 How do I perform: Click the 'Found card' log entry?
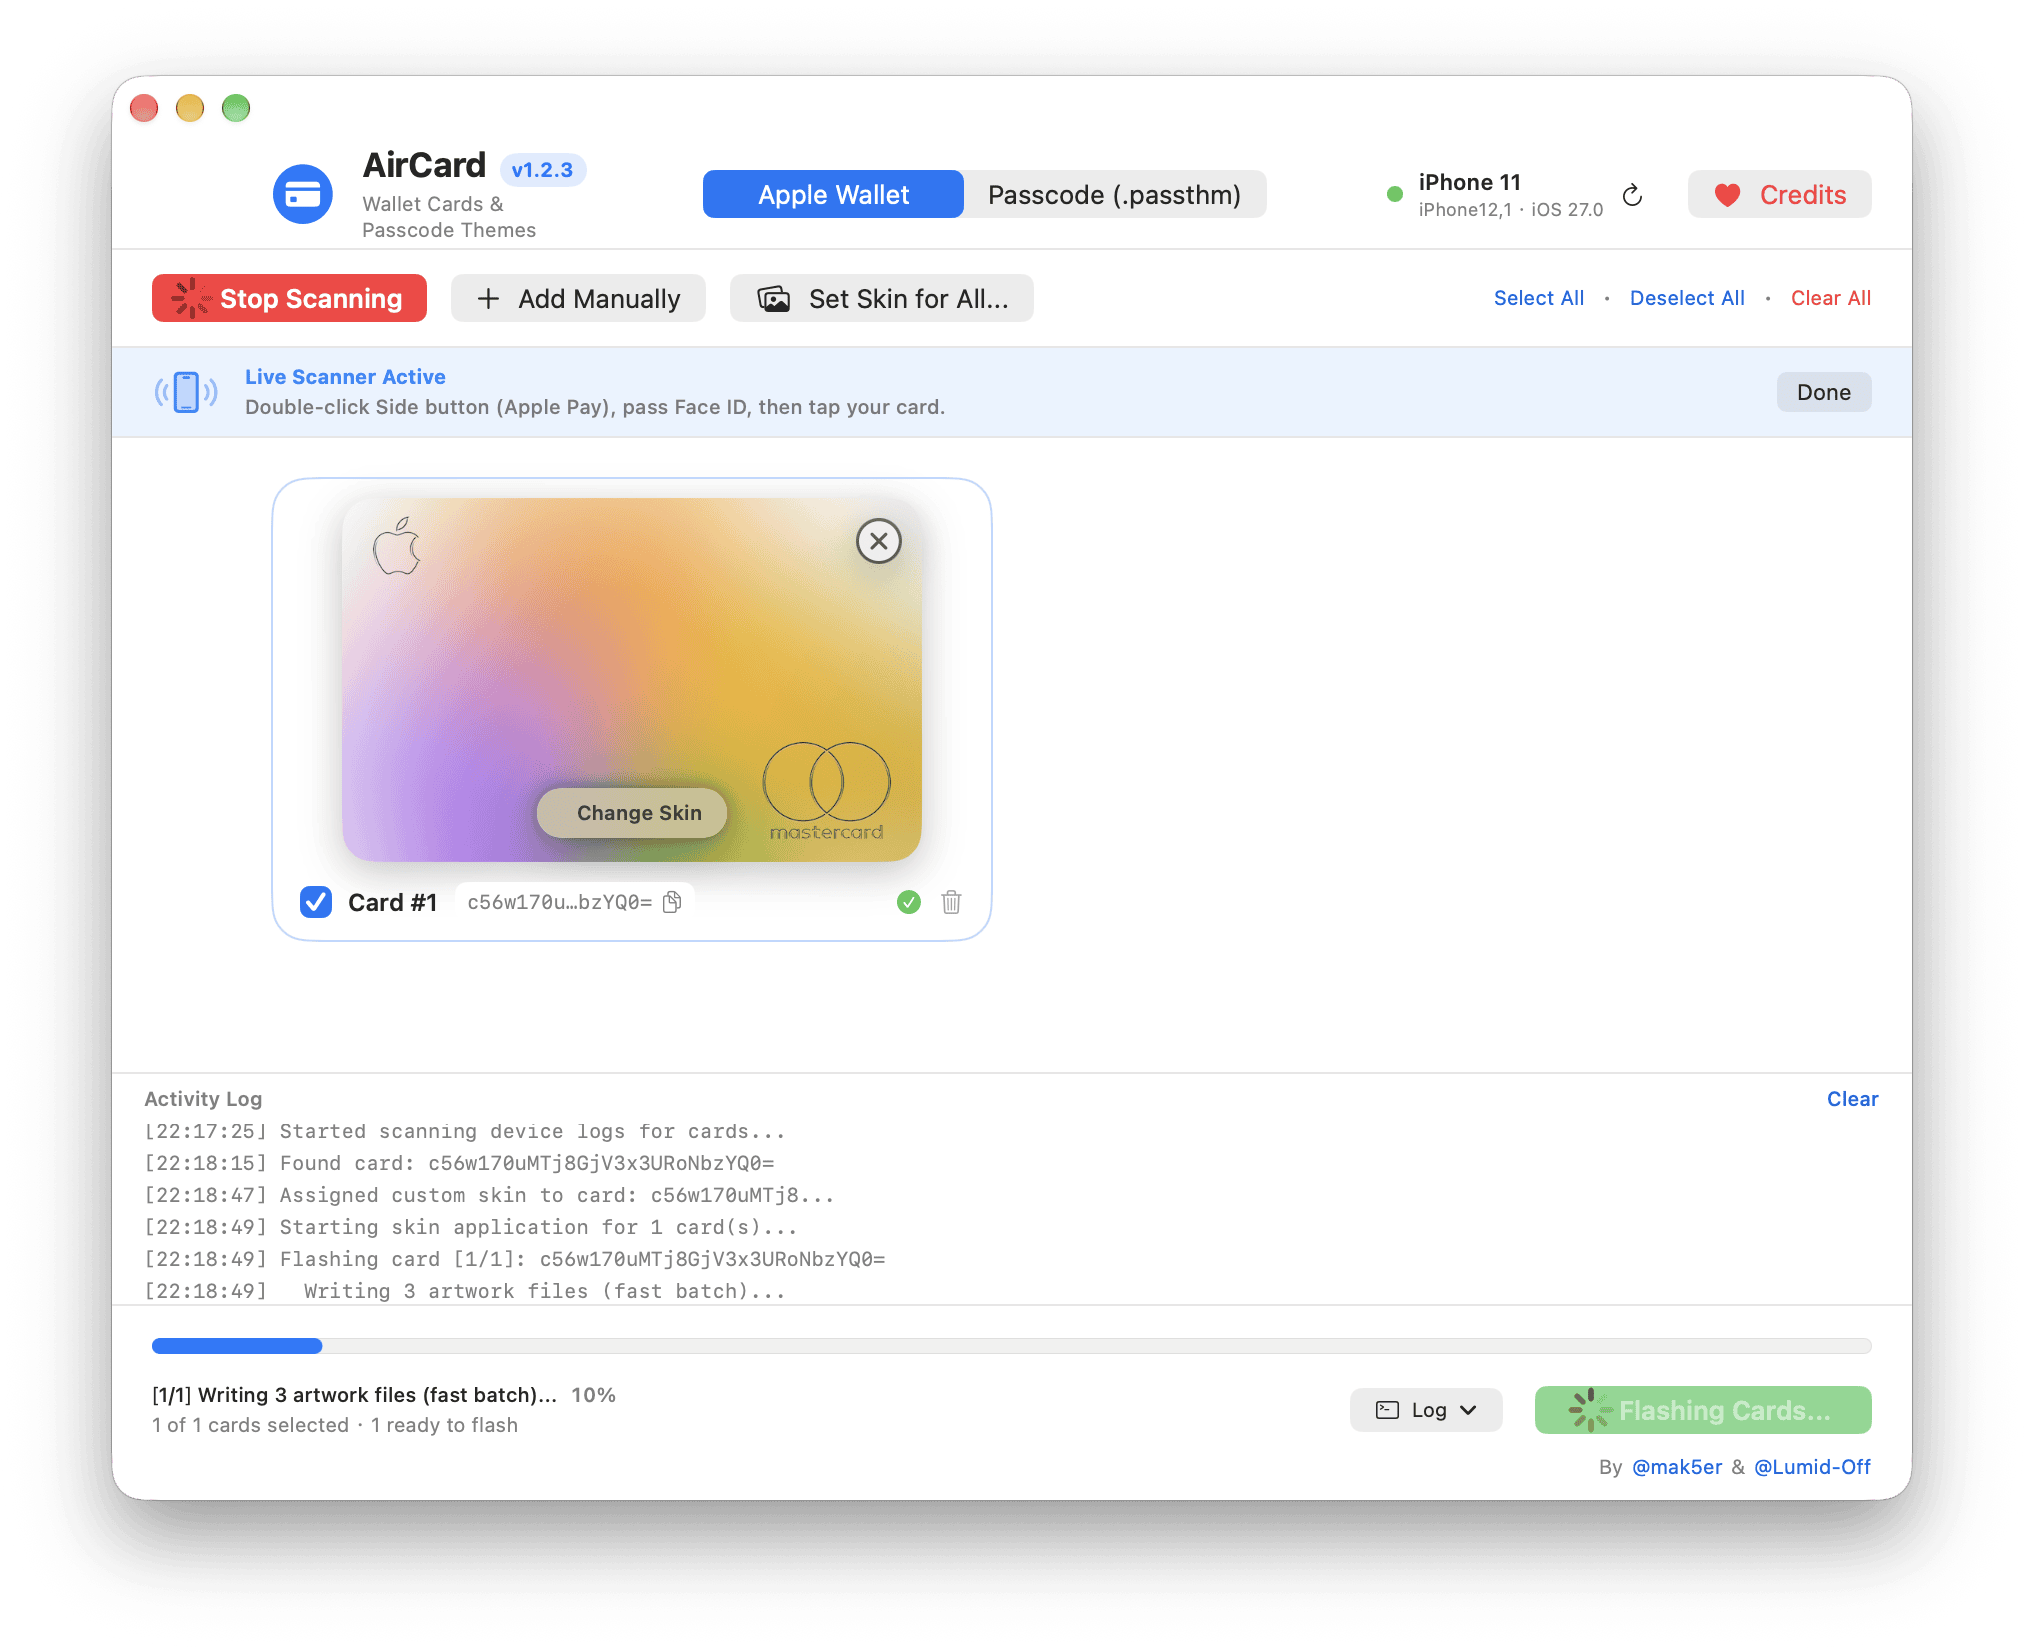click(459, 1163)
